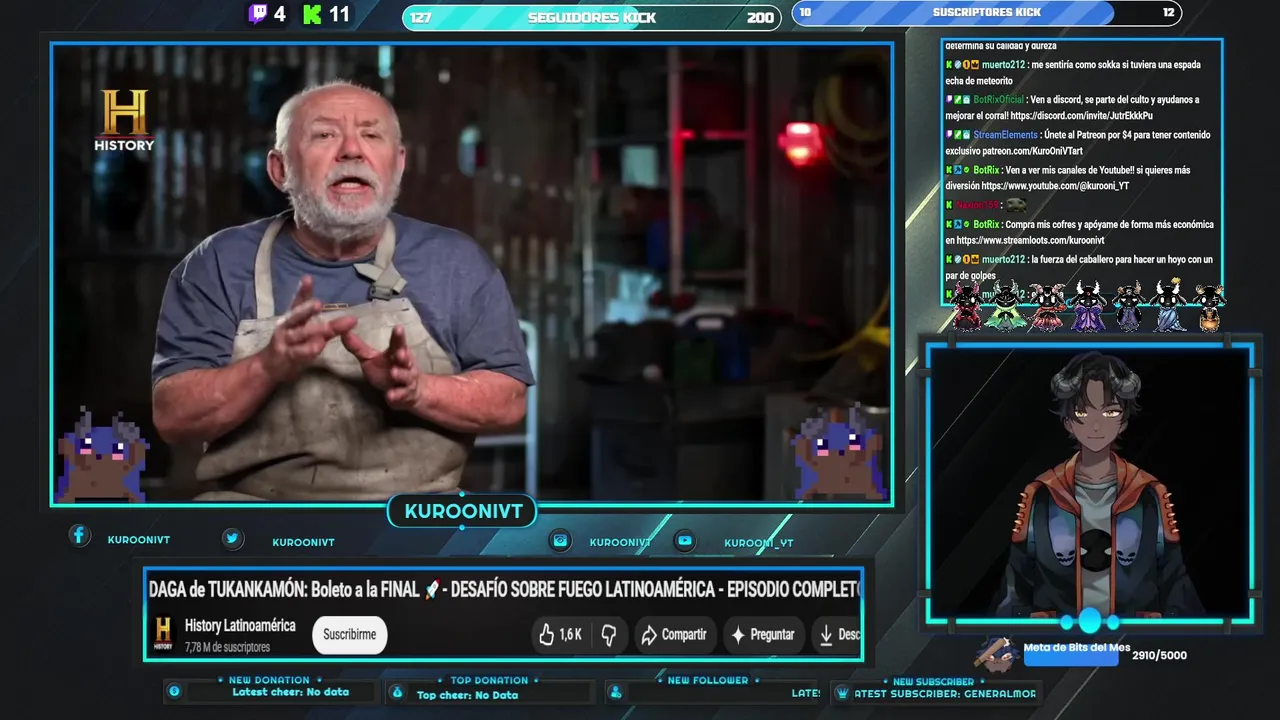Open the streamloots.com/kuroonivt link in chat
This screenshot has height=720, width=1280.
pyautogui.click(x=1030, y=241)
